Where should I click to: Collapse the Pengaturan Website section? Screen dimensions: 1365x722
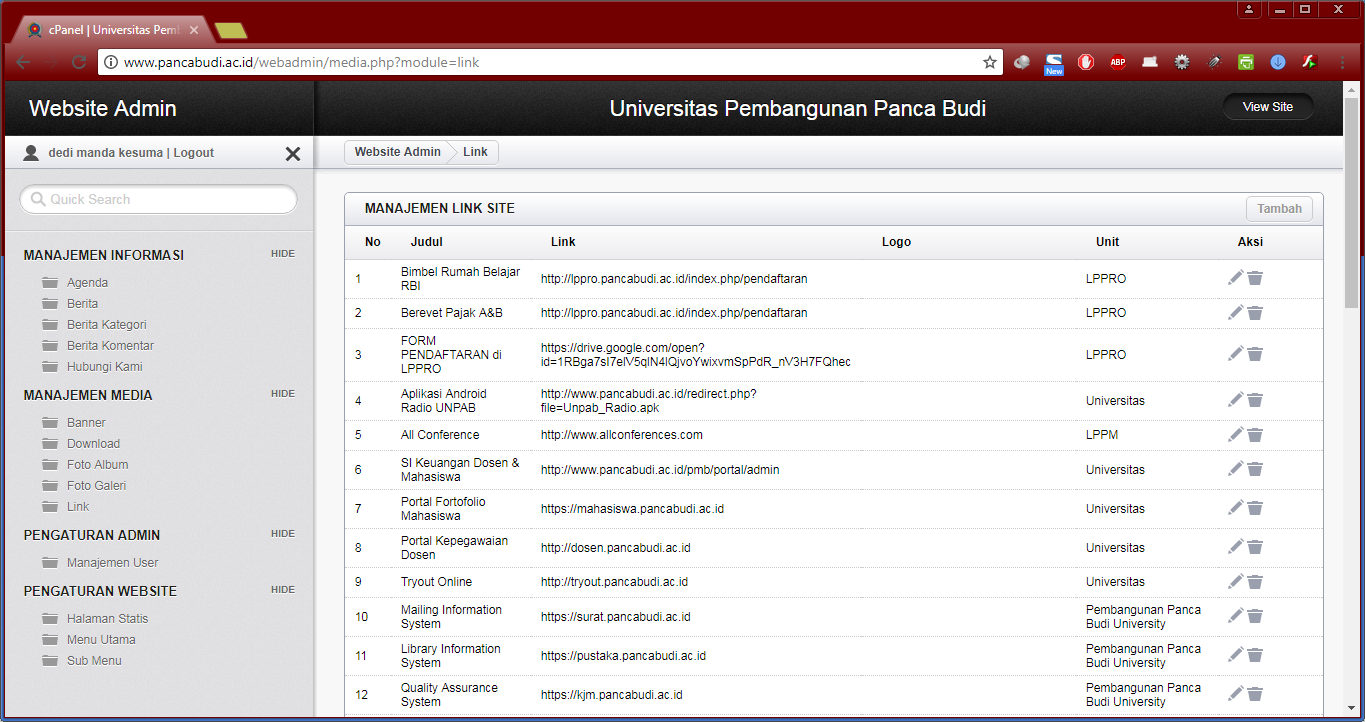(x=283, y=590)
